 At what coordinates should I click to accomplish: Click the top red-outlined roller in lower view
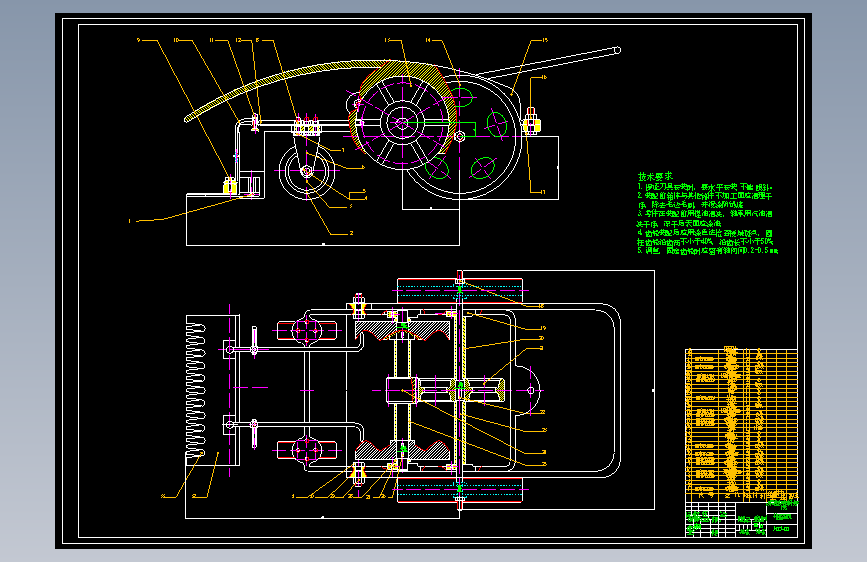click(459, 290)
